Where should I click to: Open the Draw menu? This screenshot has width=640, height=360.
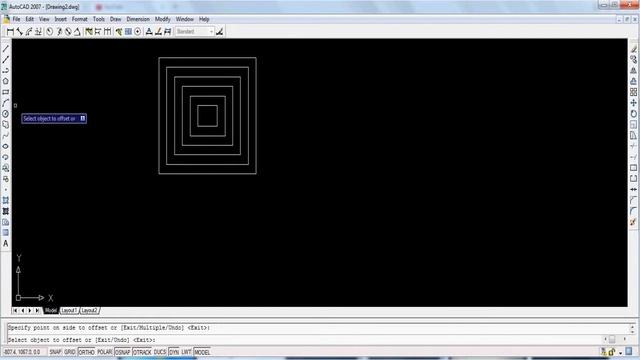pyautogui.click(x=116, y=19)
